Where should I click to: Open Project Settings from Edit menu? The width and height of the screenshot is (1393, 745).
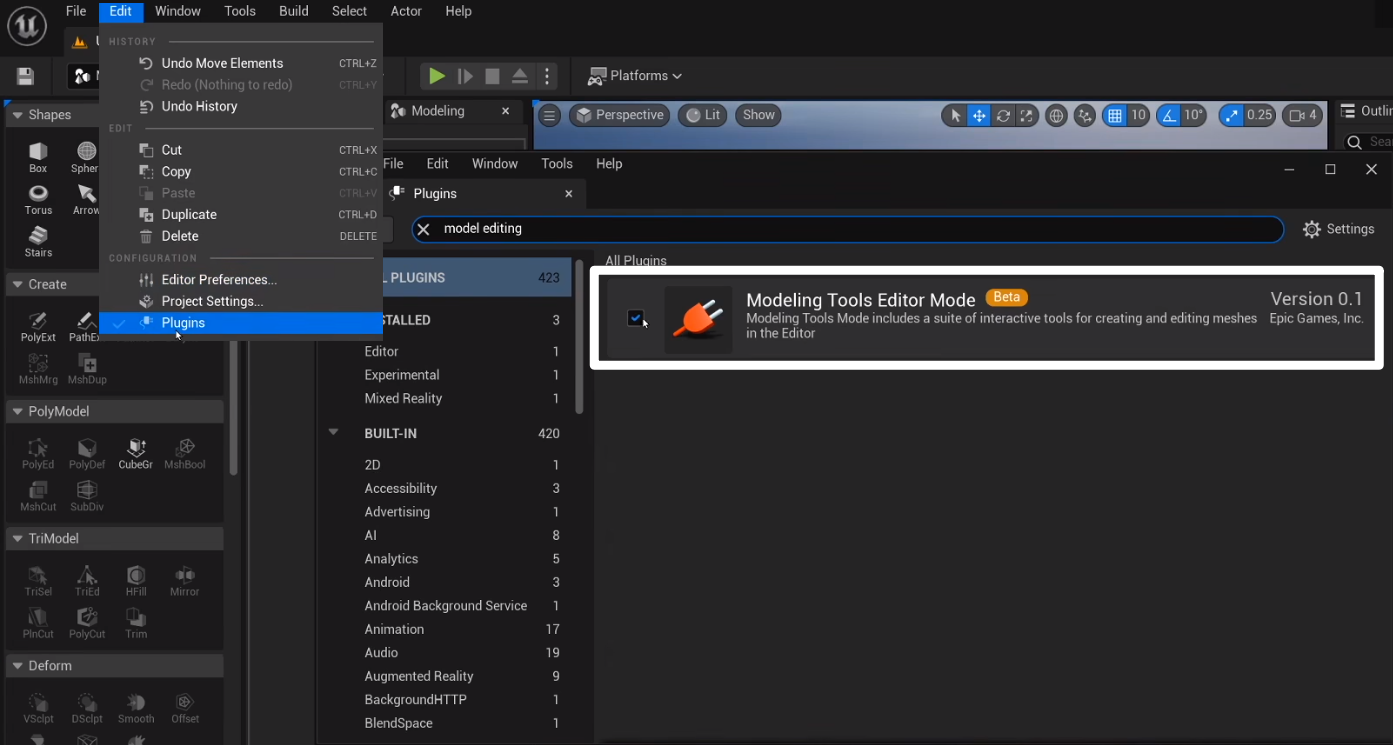[241, 301]
